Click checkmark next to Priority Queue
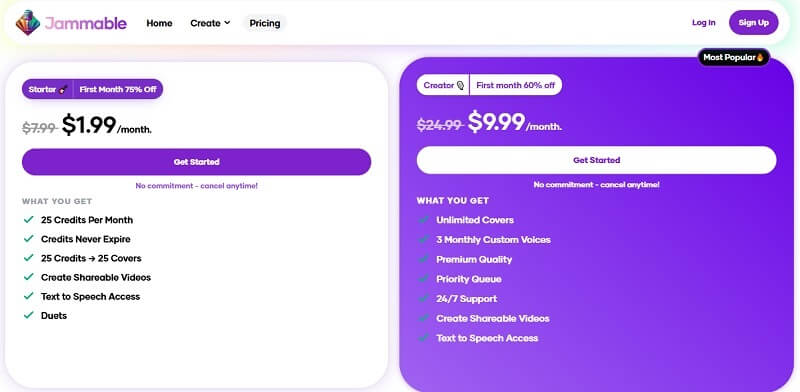The image size is (800, 392). (x=423, y=279)
